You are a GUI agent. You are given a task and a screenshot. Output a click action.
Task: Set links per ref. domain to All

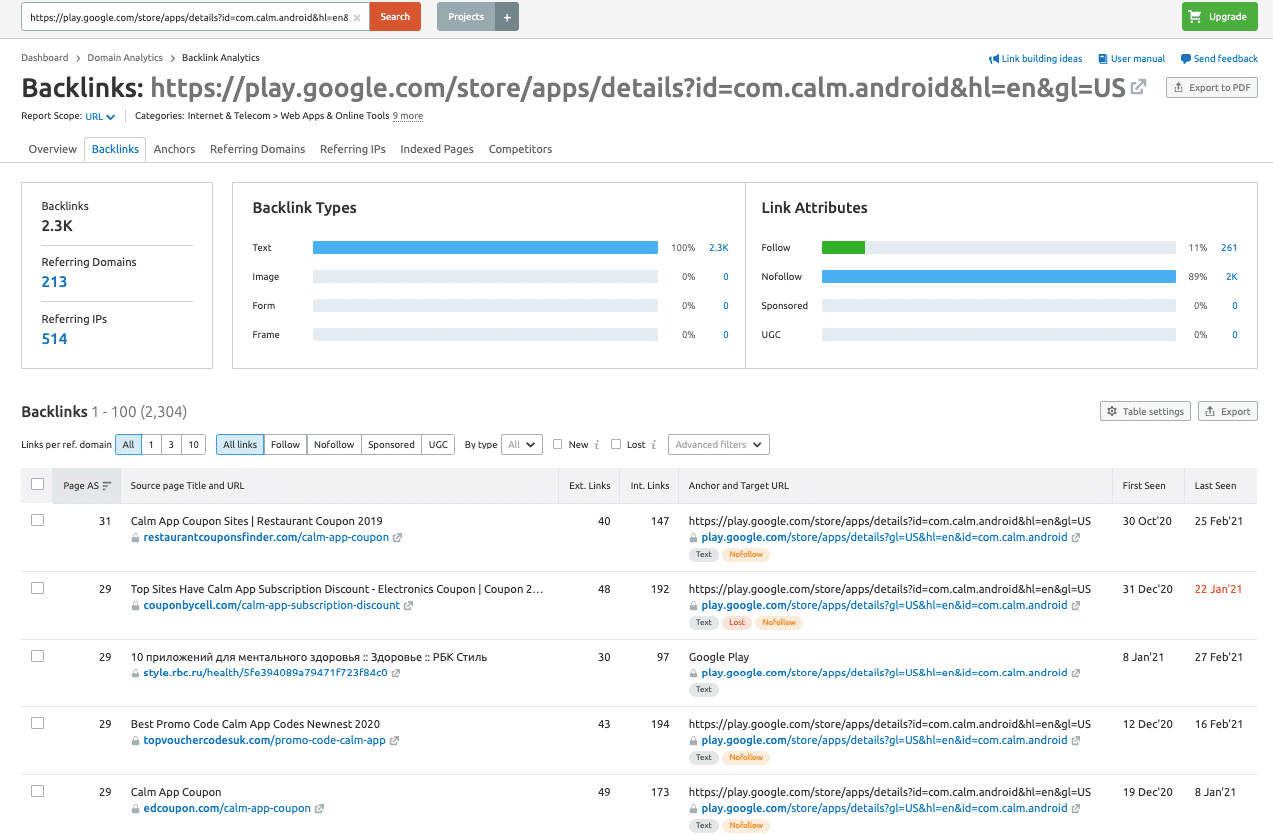pos(128,445)
